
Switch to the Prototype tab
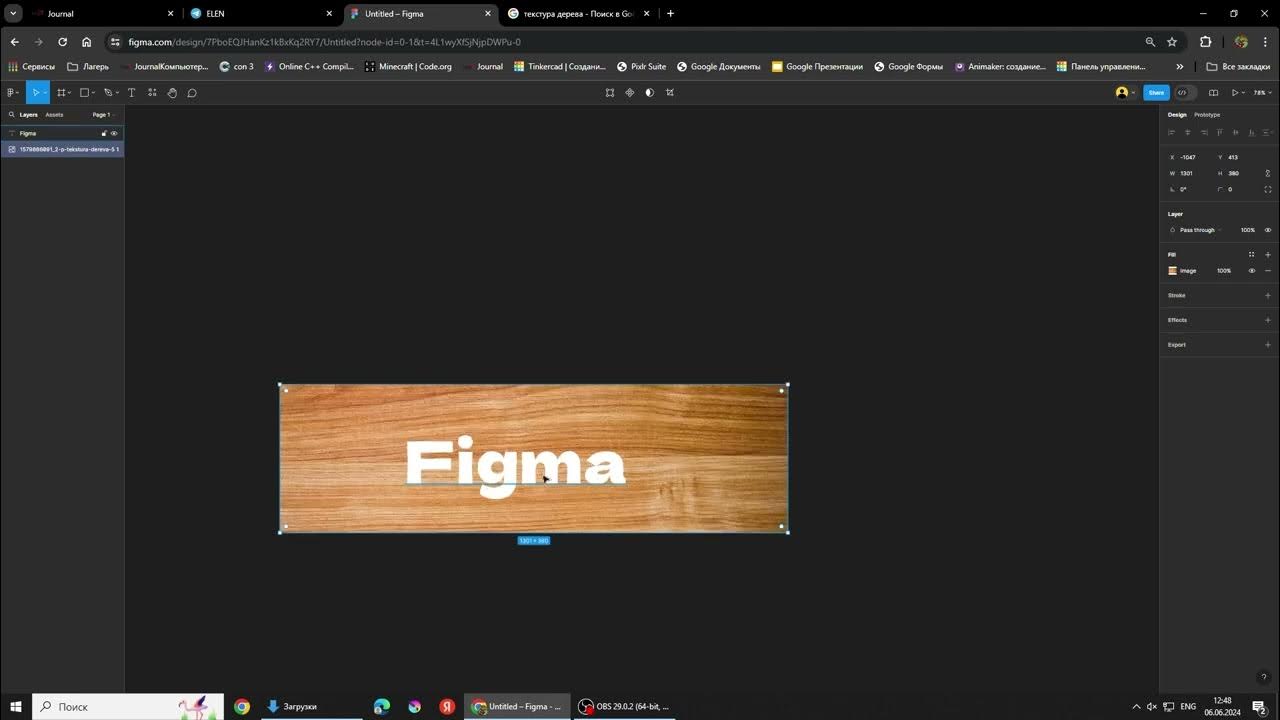[x=1207, y=115]
